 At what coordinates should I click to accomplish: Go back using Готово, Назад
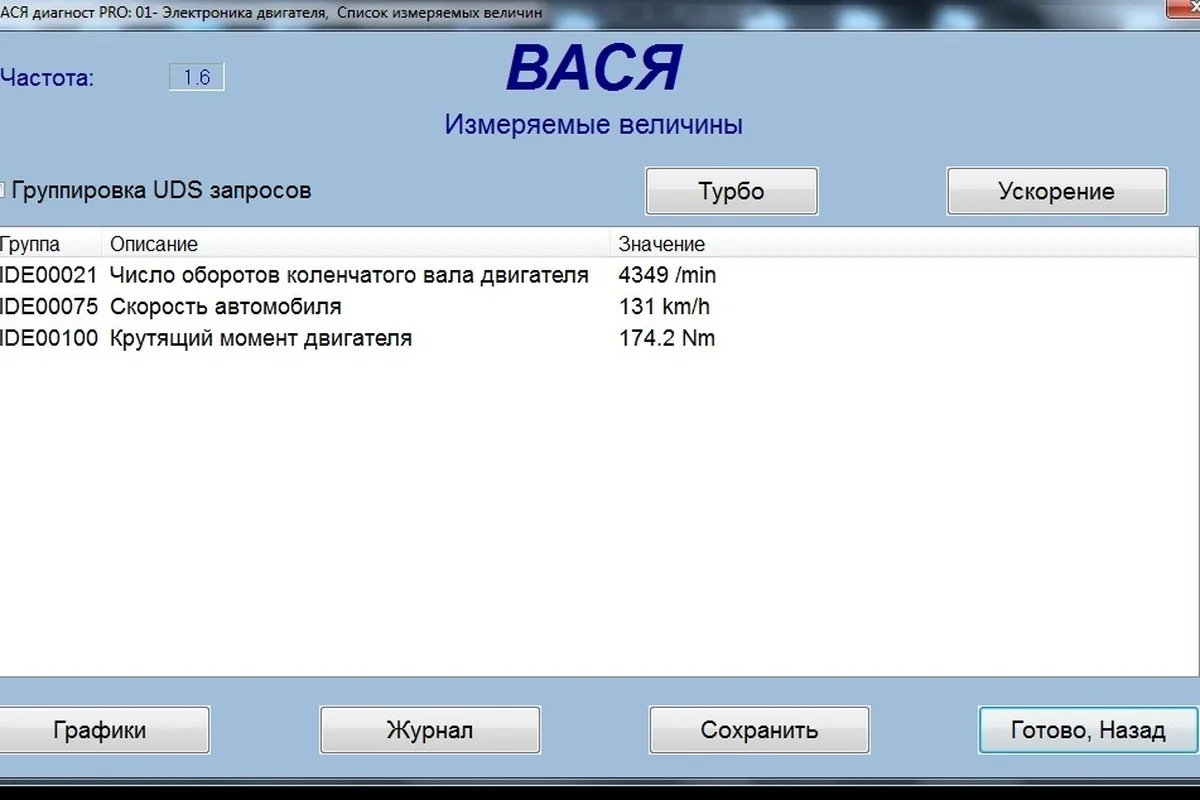point(1088,730)
